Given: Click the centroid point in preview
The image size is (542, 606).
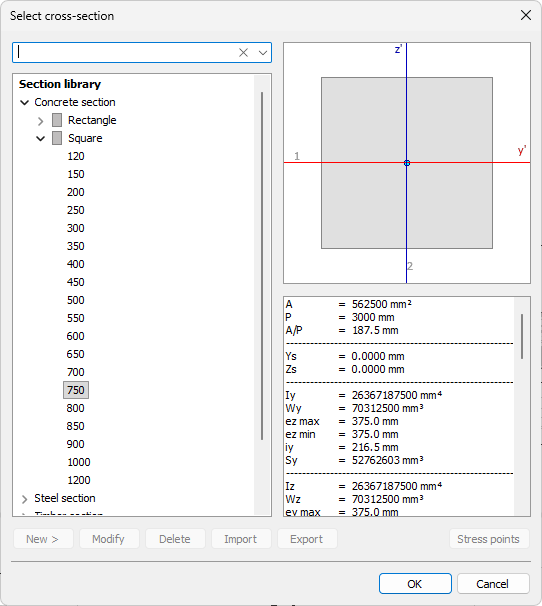Looking at the screenshot, I should [x=407, y=163].
